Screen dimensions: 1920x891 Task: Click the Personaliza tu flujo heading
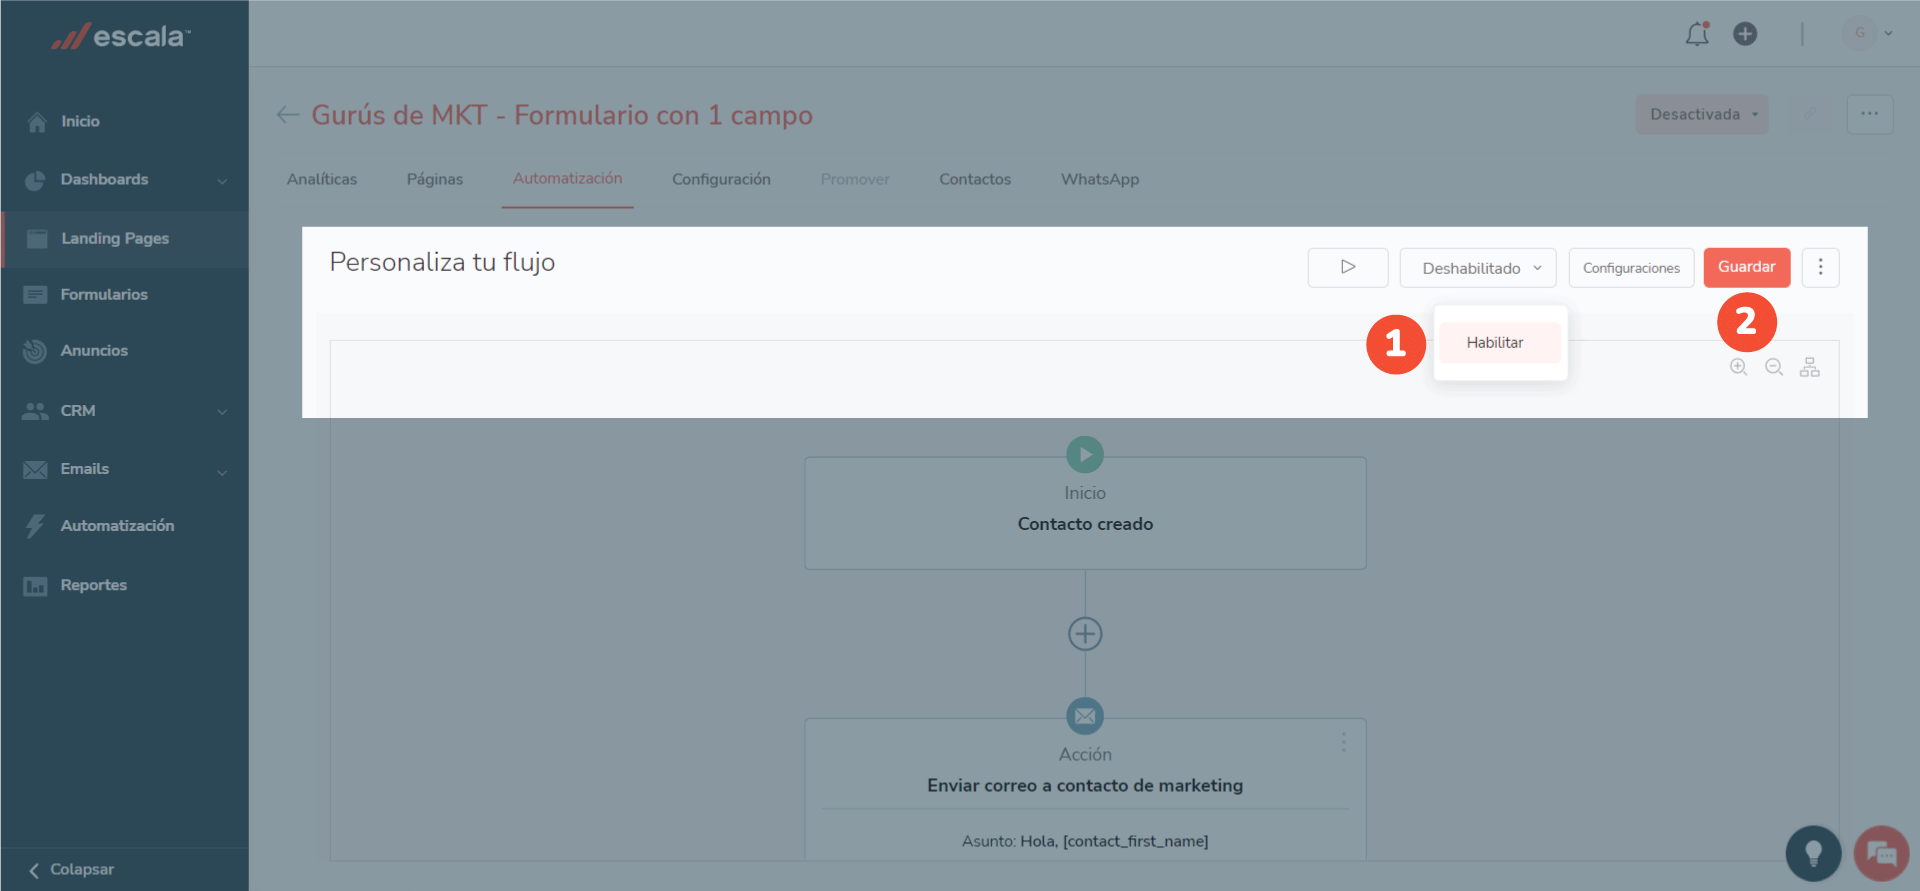(x=442, y=263)
